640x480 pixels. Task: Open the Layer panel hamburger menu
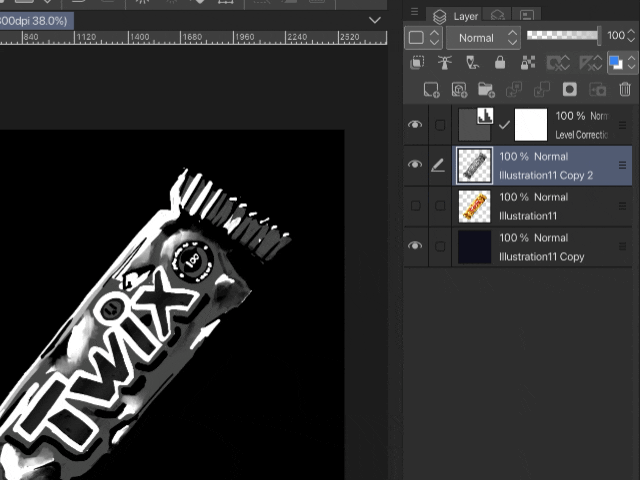414,12
